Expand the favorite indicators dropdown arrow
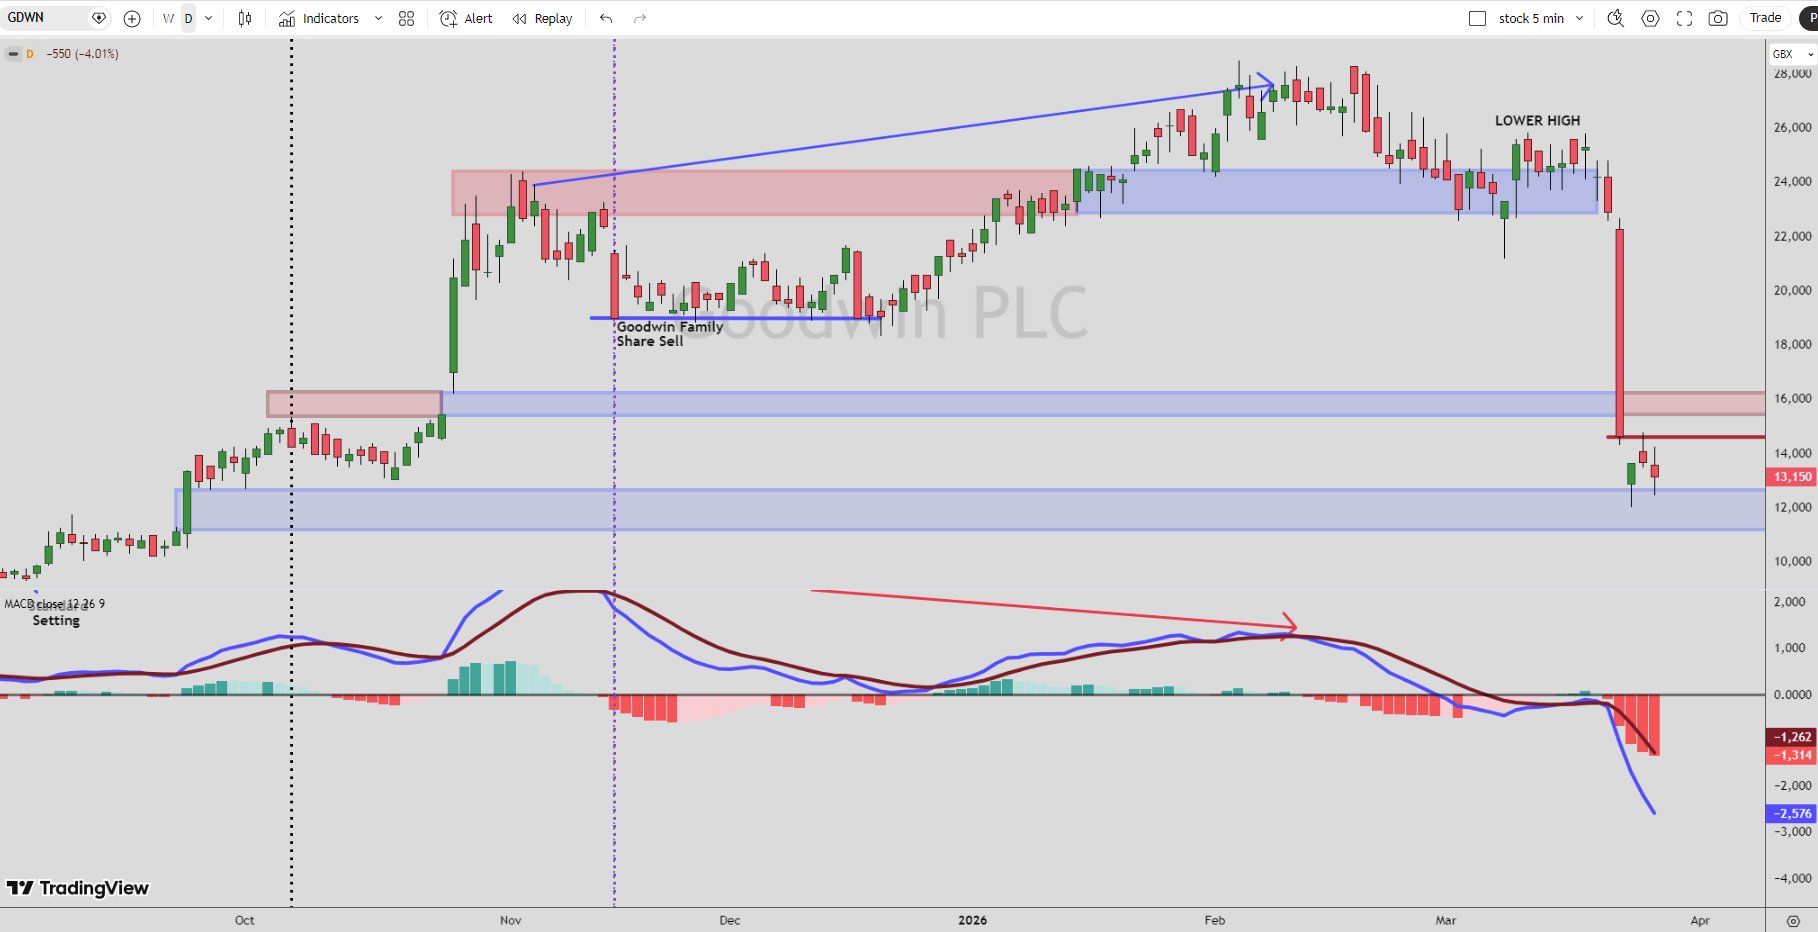Screen dimensions: 1818x932 [x=378, y=18]
